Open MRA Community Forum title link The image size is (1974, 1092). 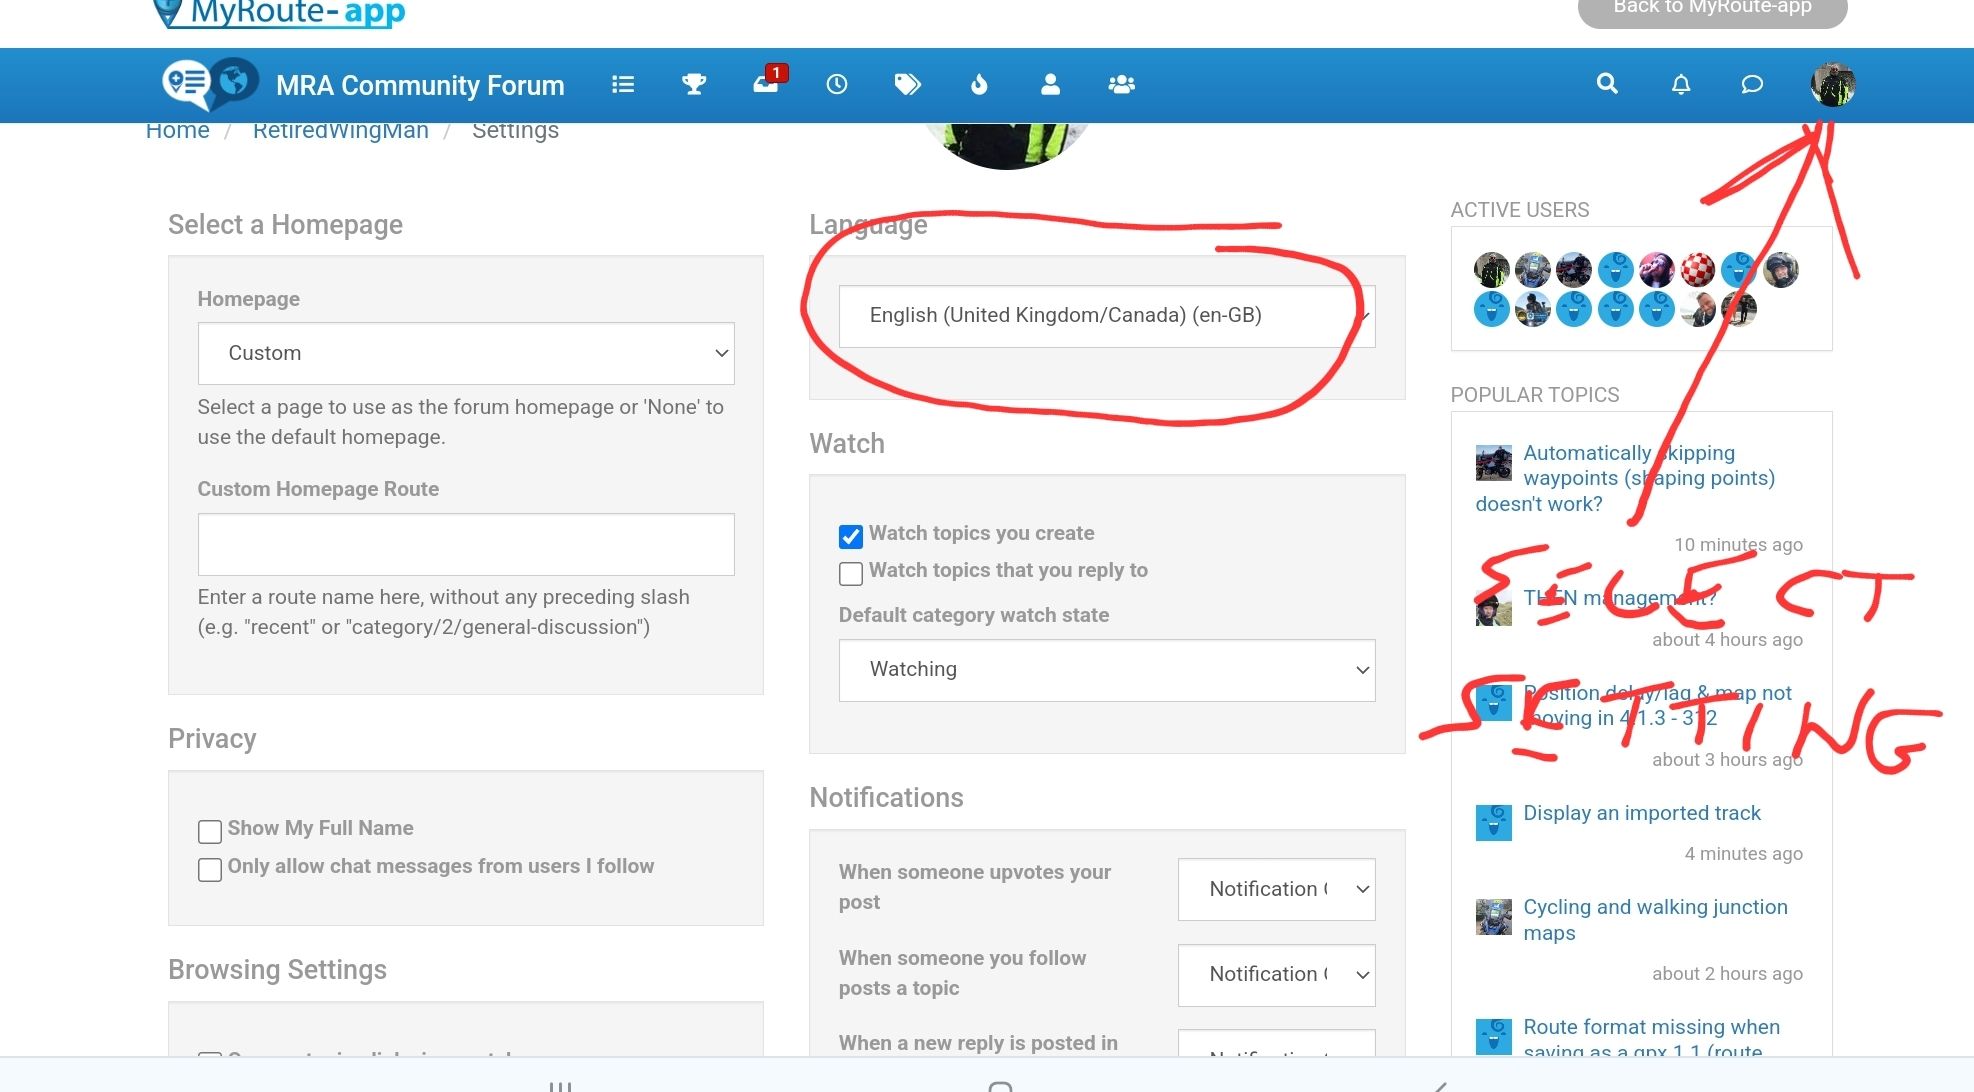tap(420, 86)
